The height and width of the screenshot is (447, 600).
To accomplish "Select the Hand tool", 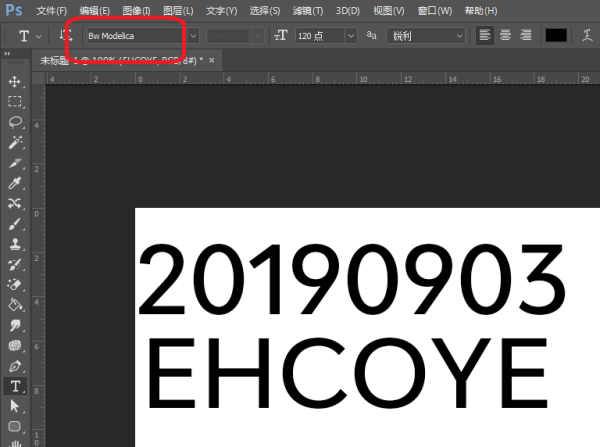I will coord(15,444).
